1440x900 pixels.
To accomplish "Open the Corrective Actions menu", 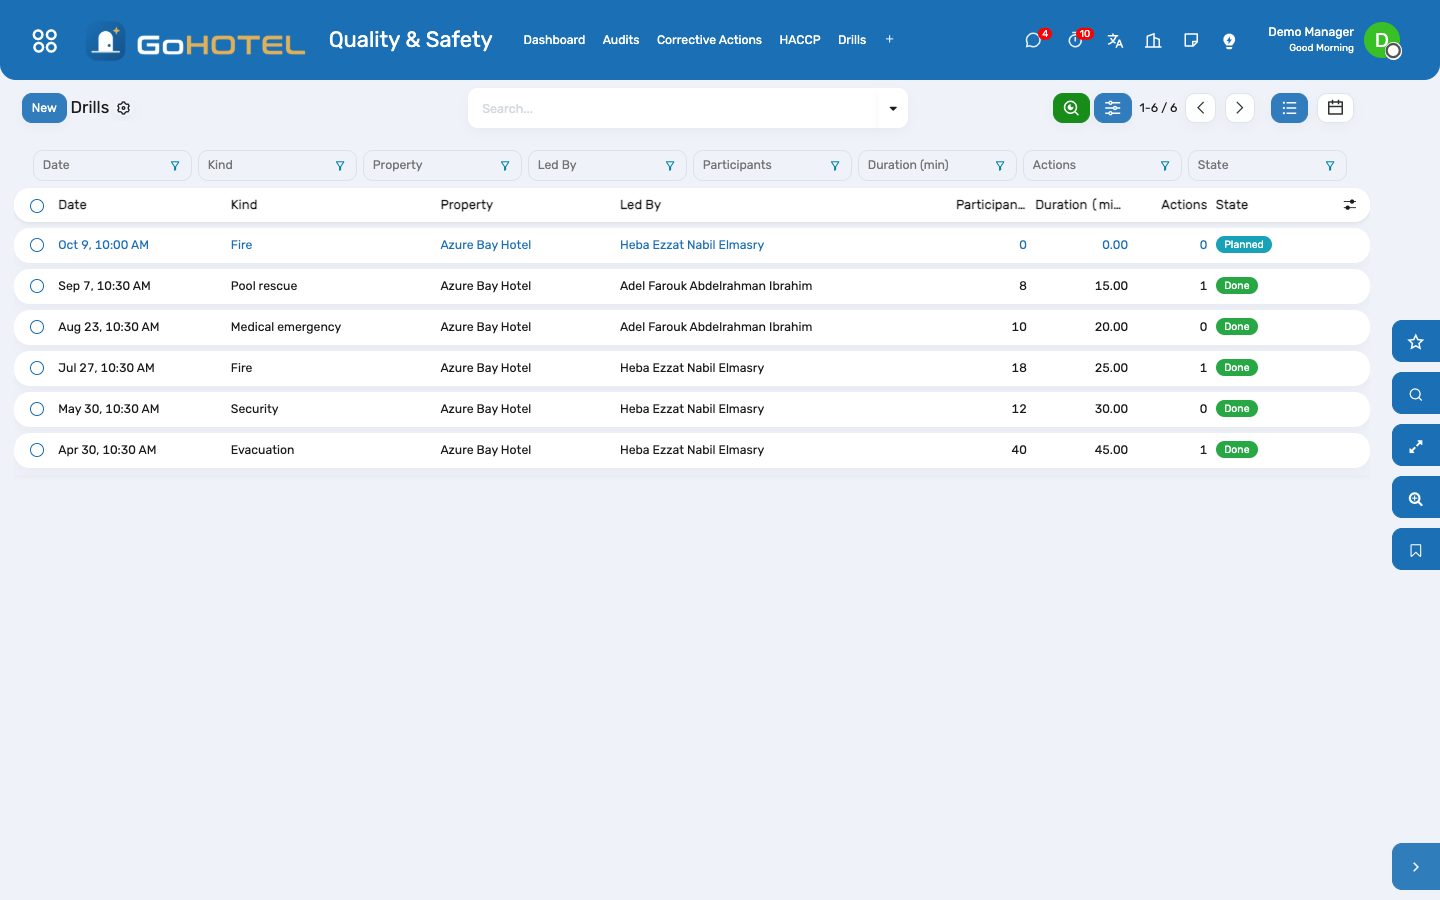I will click(x=709, y=40).
